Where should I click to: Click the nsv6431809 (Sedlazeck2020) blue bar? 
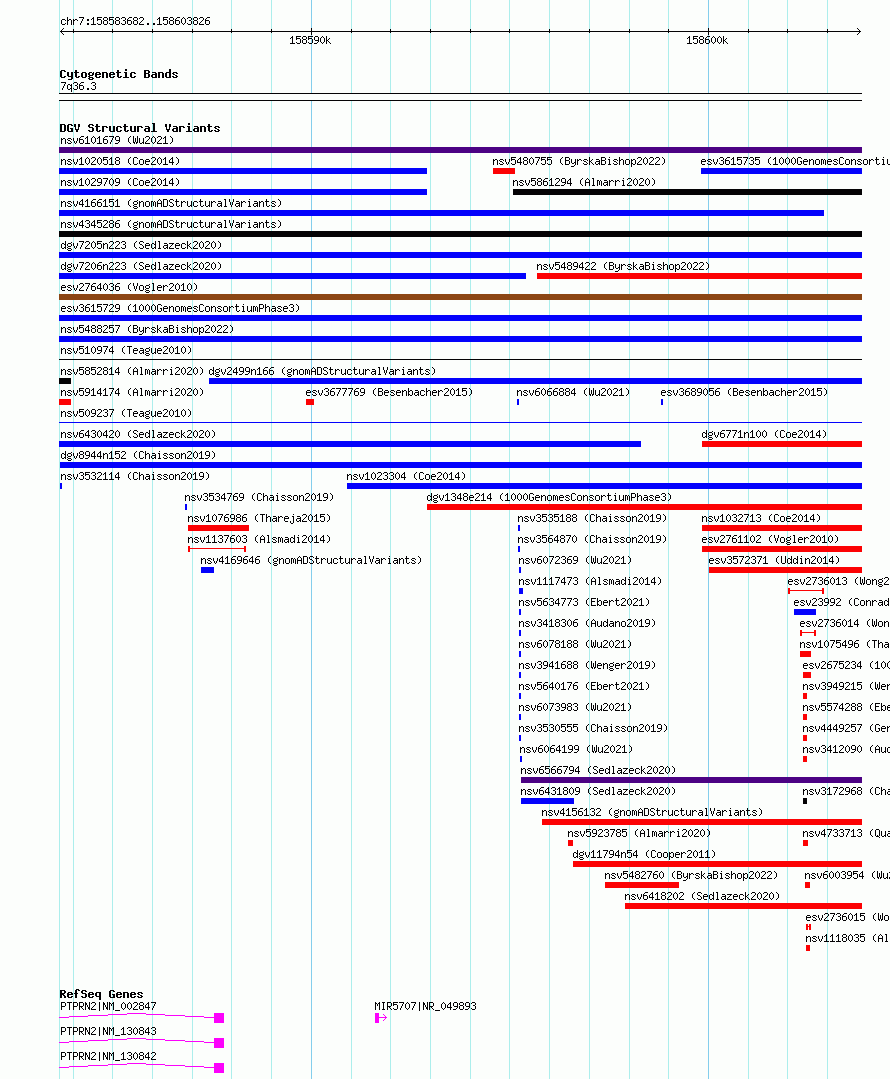click(547, 801)
